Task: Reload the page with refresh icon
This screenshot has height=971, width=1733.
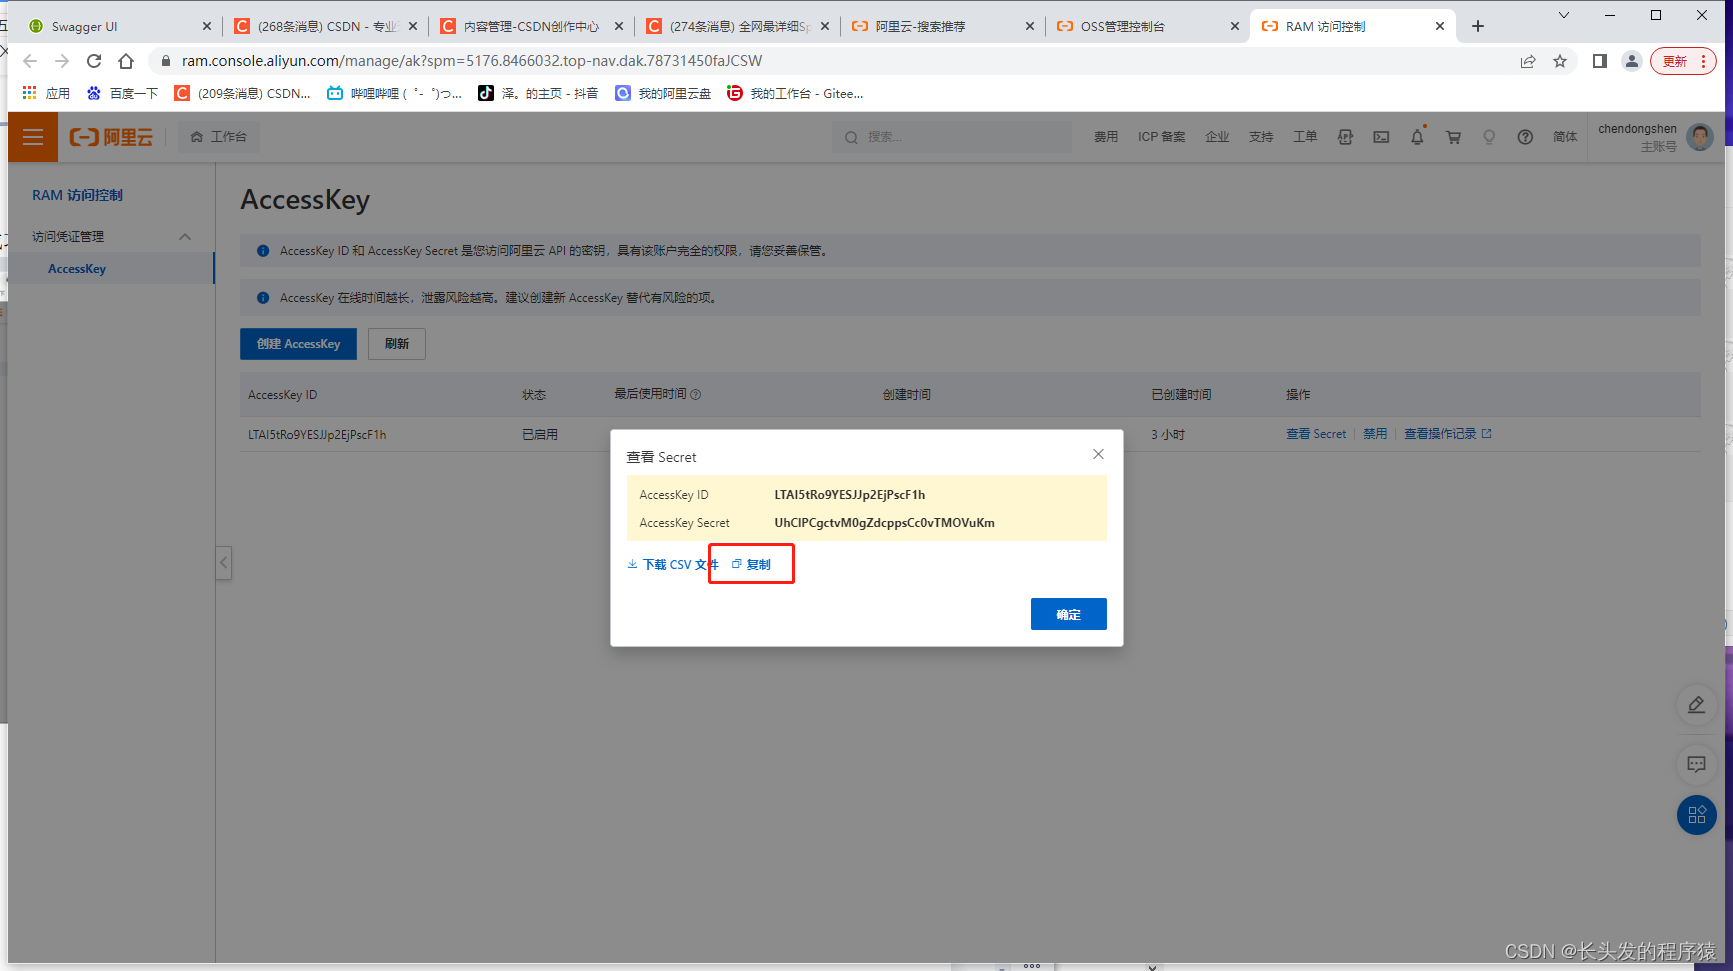Action: (x=94, y=61)
